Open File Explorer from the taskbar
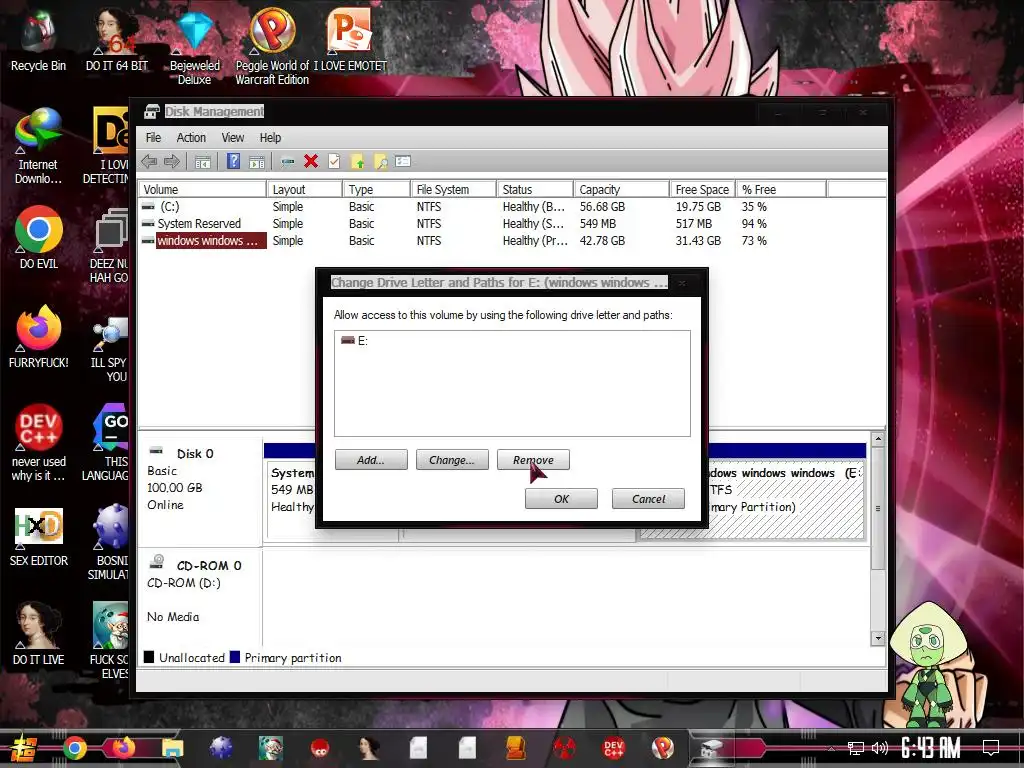This screenshot has width=1024, height=768. click(x=172, y=748)
